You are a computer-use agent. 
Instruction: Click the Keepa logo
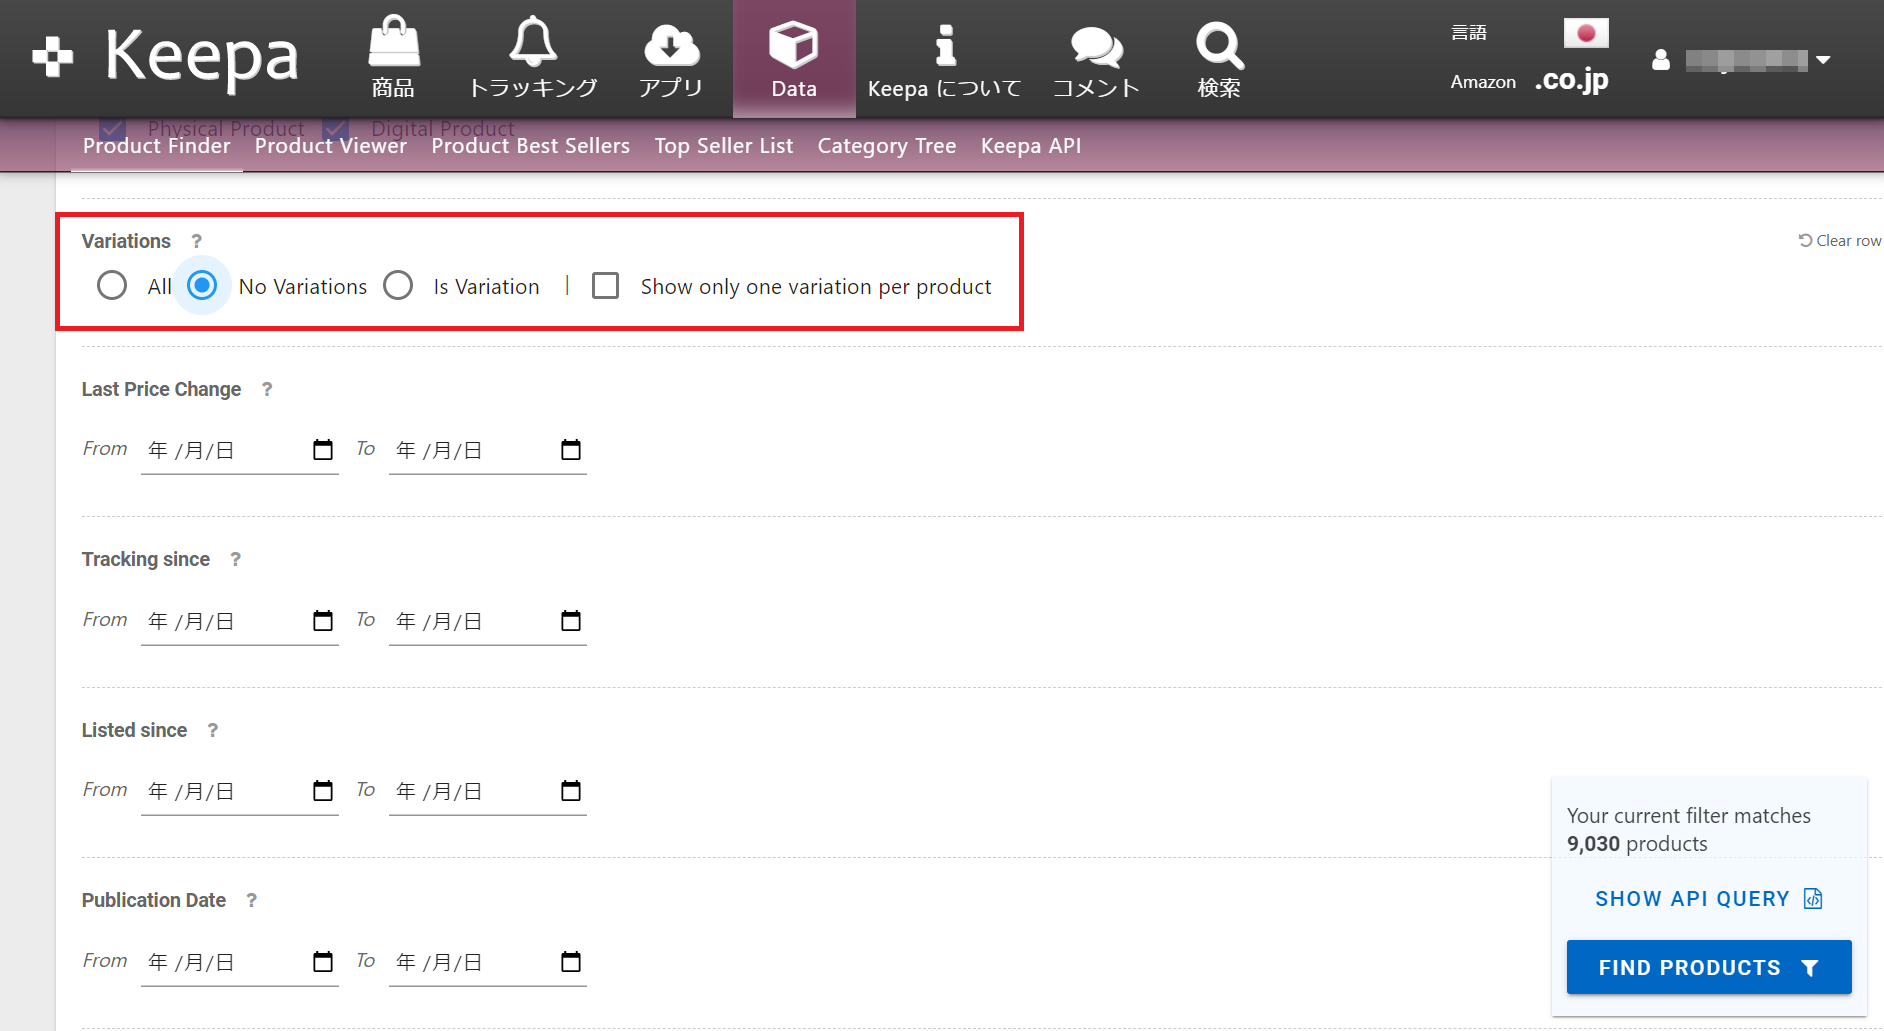(166, 56)
